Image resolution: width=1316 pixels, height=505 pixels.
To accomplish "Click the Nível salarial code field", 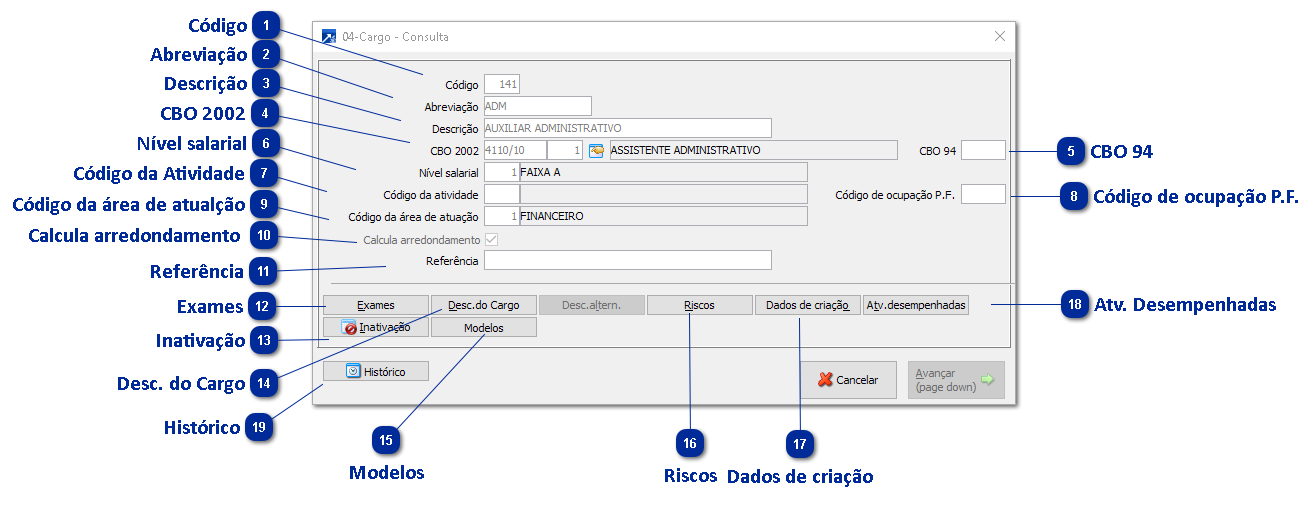I will click(x=502, y=172).
